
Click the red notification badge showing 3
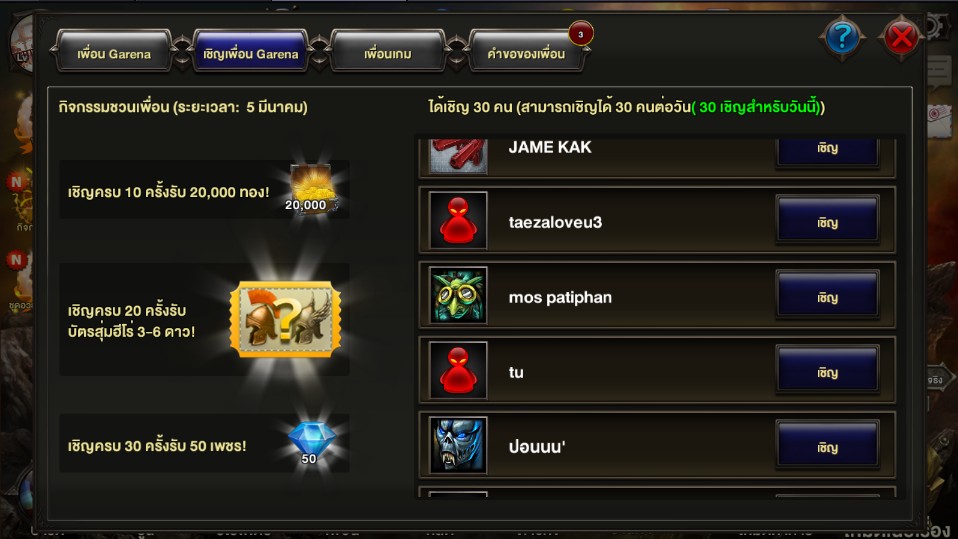(x=580, y=34)
